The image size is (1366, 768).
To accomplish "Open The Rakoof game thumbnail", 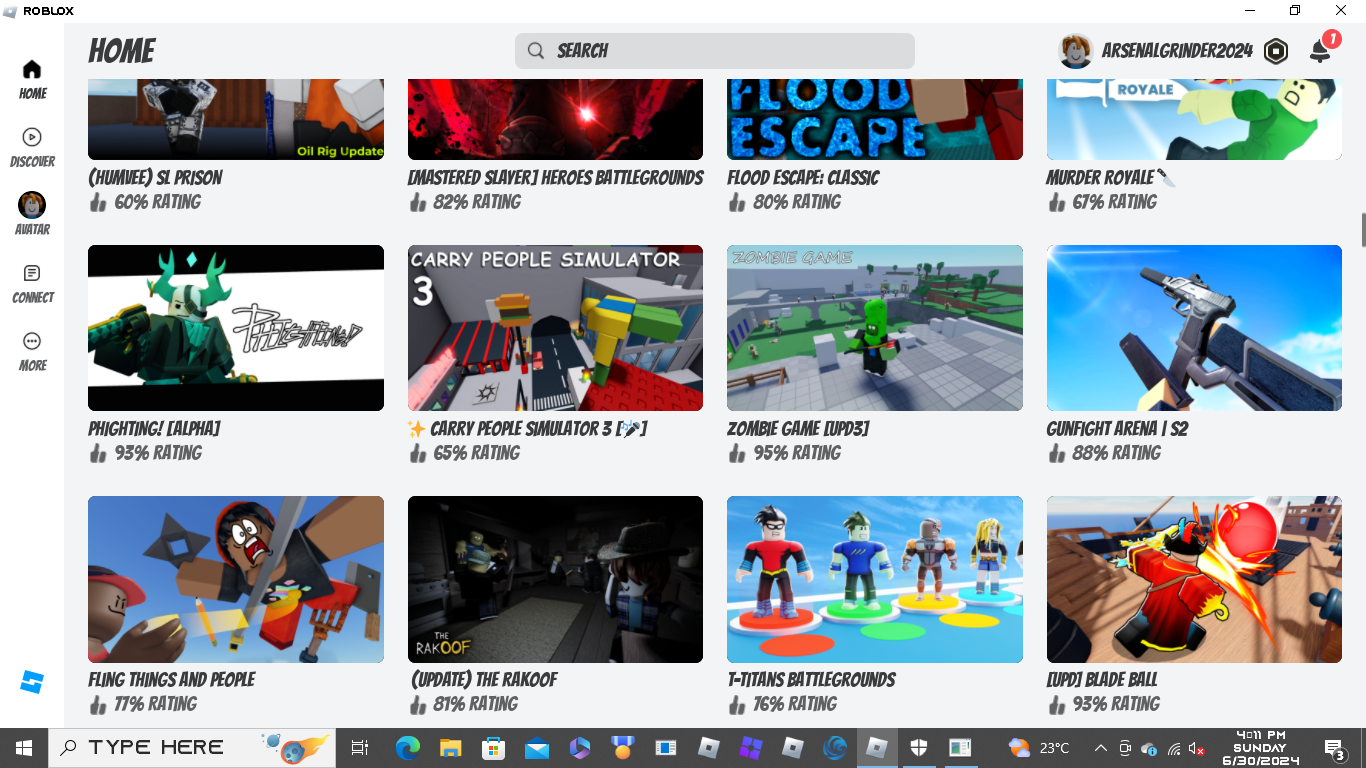I will pos(555,579).
